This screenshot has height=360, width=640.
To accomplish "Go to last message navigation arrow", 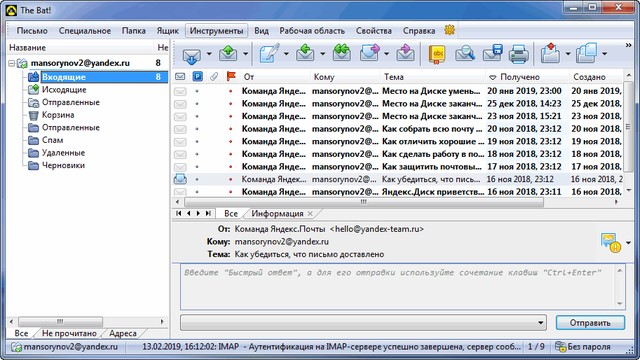I will click(x=208, y=213).
